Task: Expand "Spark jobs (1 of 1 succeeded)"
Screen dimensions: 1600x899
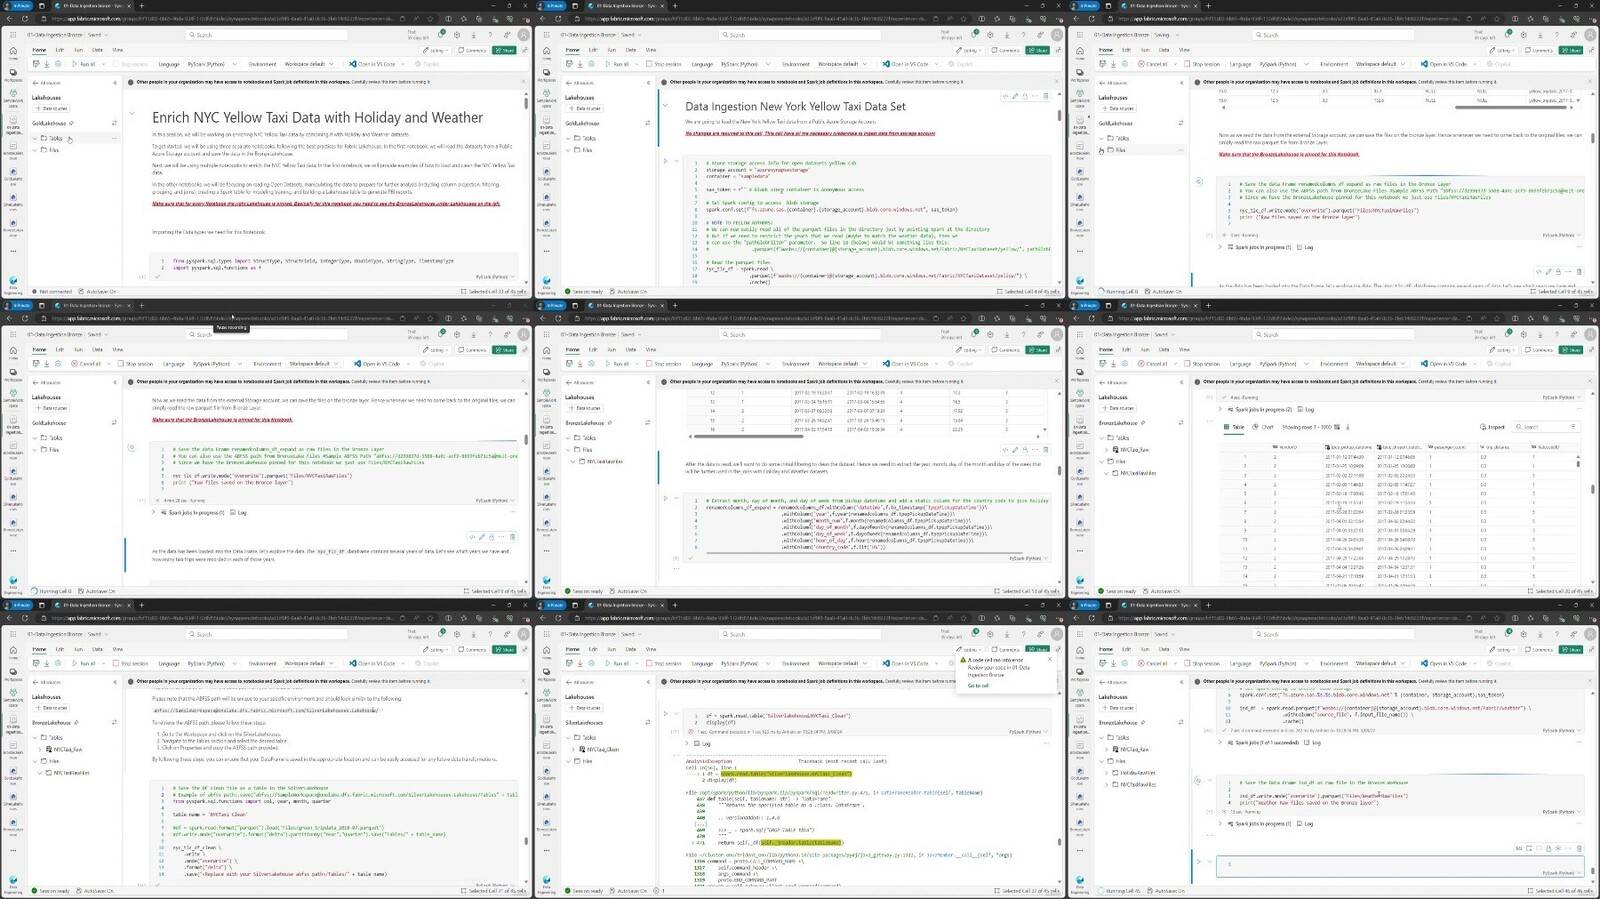Action: pyautogui.click(x=1220, y=742)
